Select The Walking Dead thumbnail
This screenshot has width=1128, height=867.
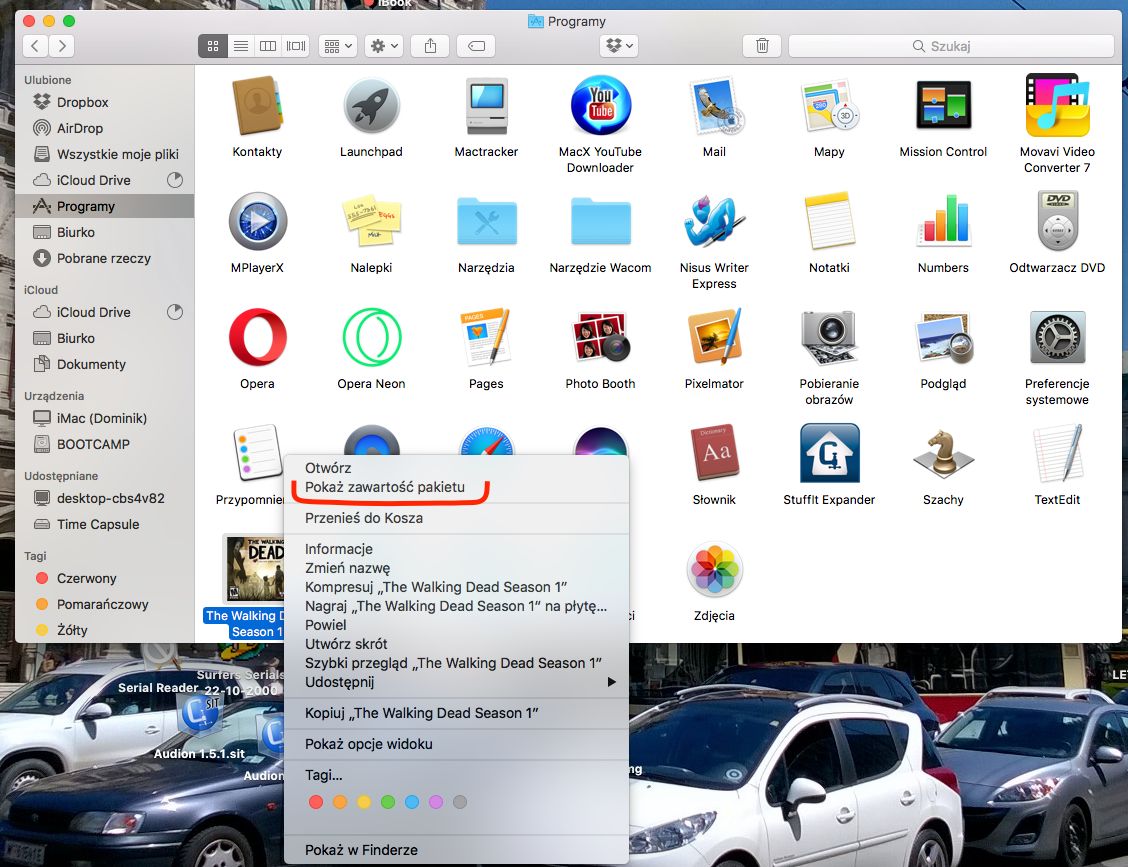pyautogui.click(x=253, y=568)
